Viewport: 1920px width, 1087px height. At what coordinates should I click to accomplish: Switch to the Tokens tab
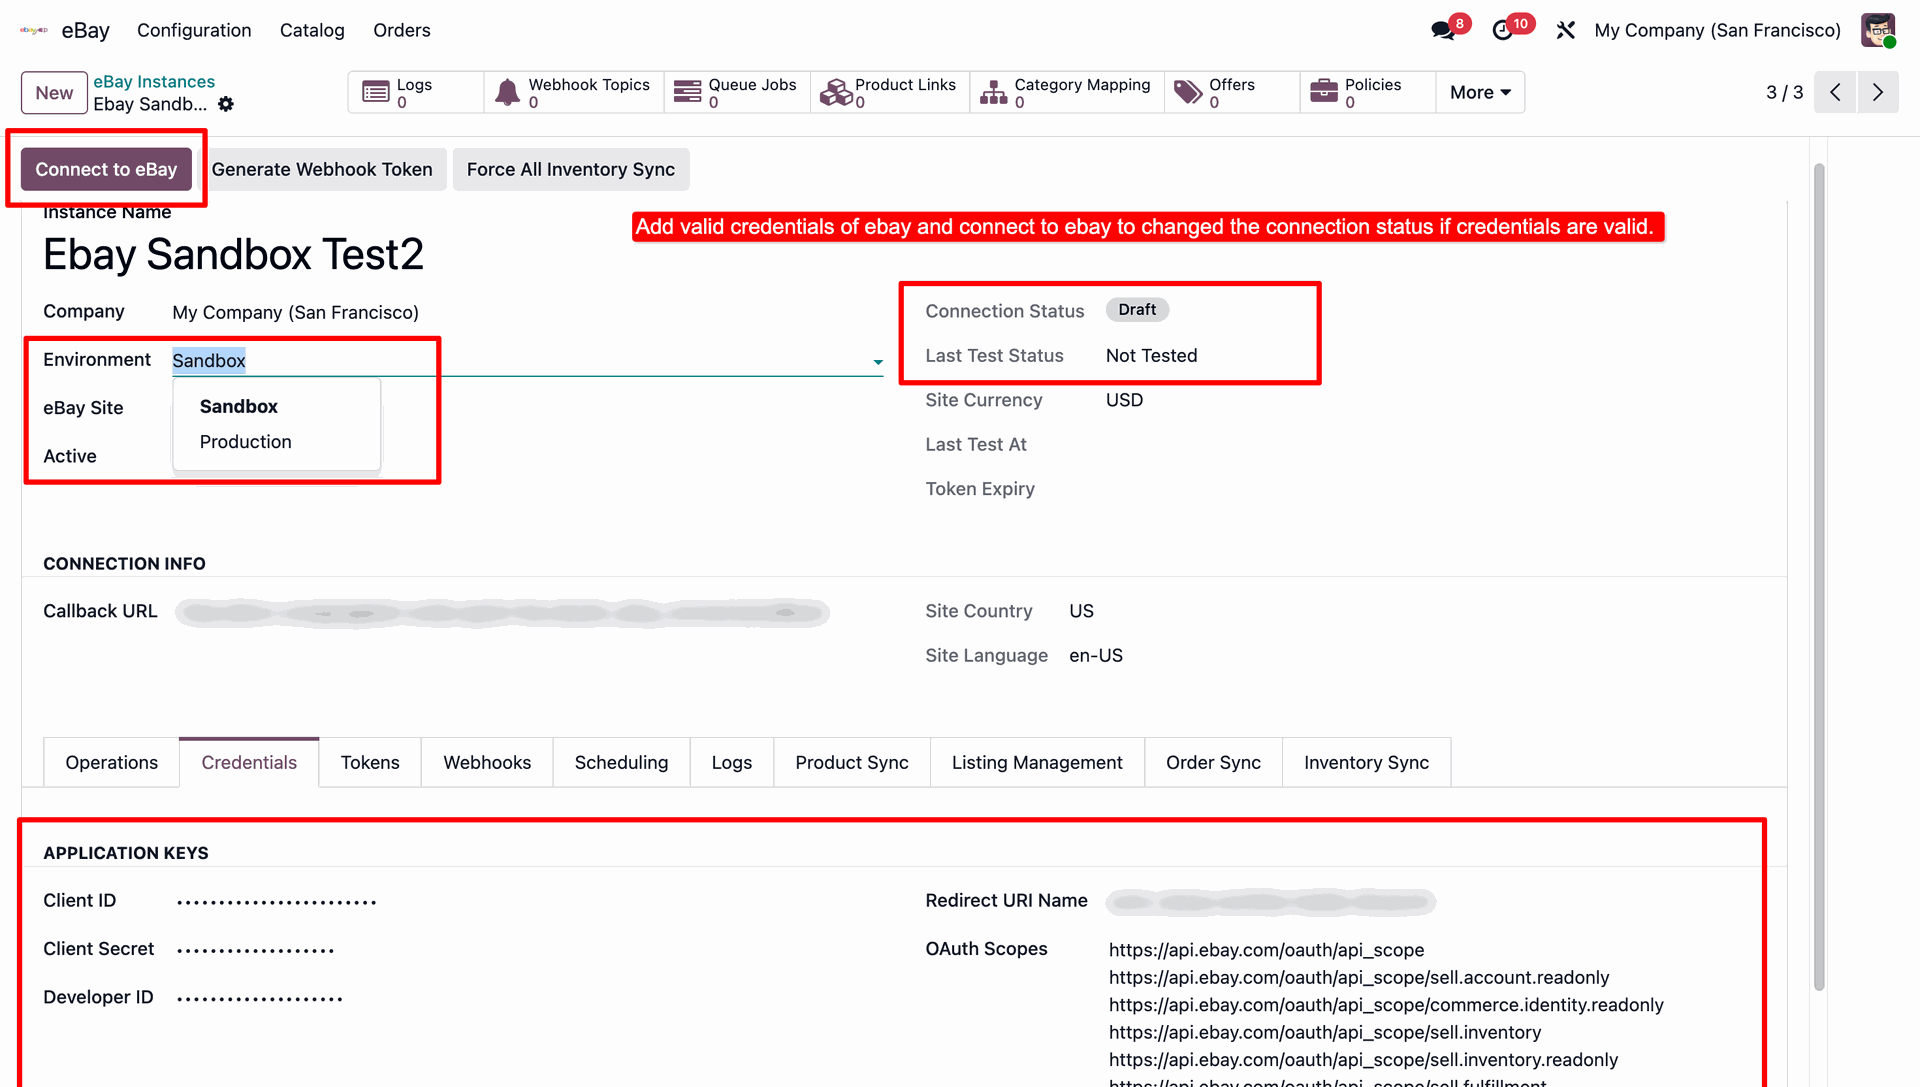[x=370, y=763]
